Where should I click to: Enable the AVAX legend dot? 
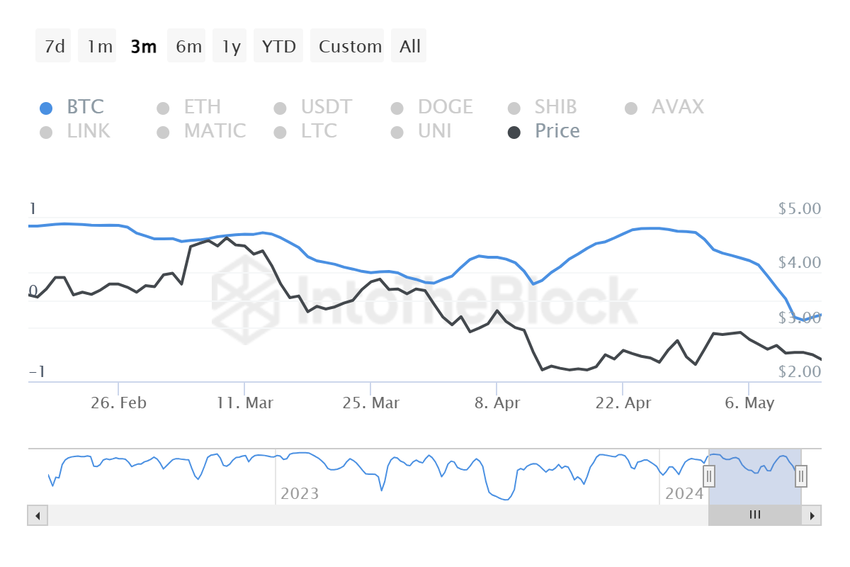click(x=631, y=108)
